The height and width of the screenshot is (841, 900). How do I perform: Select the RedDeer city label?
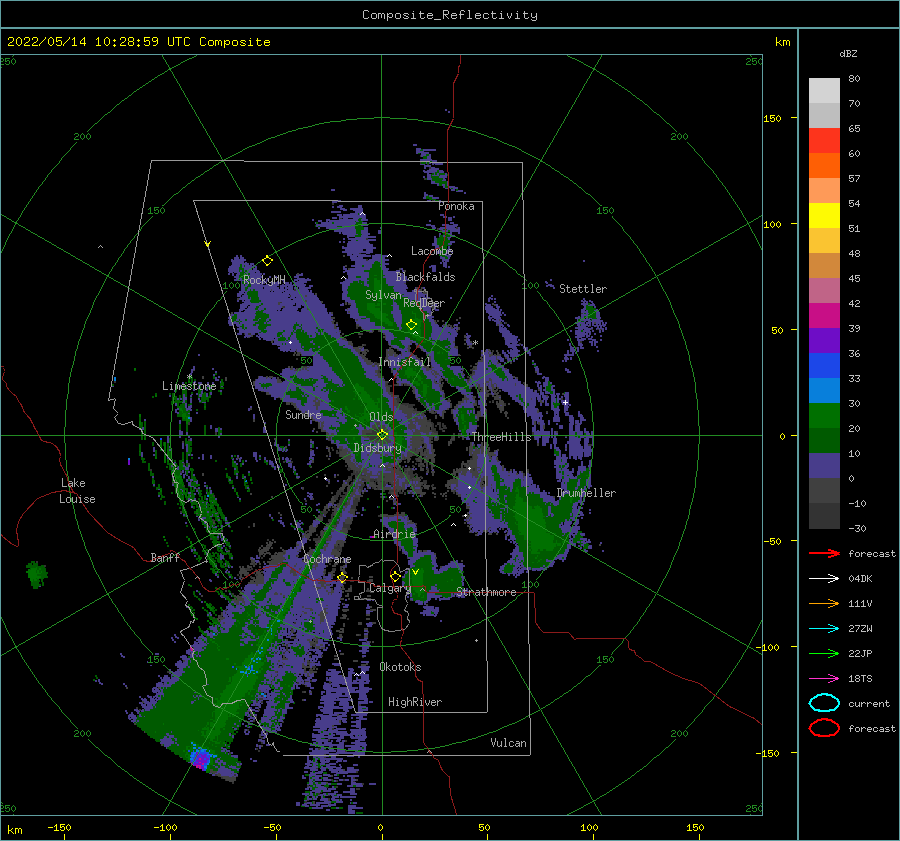(424, 303)
